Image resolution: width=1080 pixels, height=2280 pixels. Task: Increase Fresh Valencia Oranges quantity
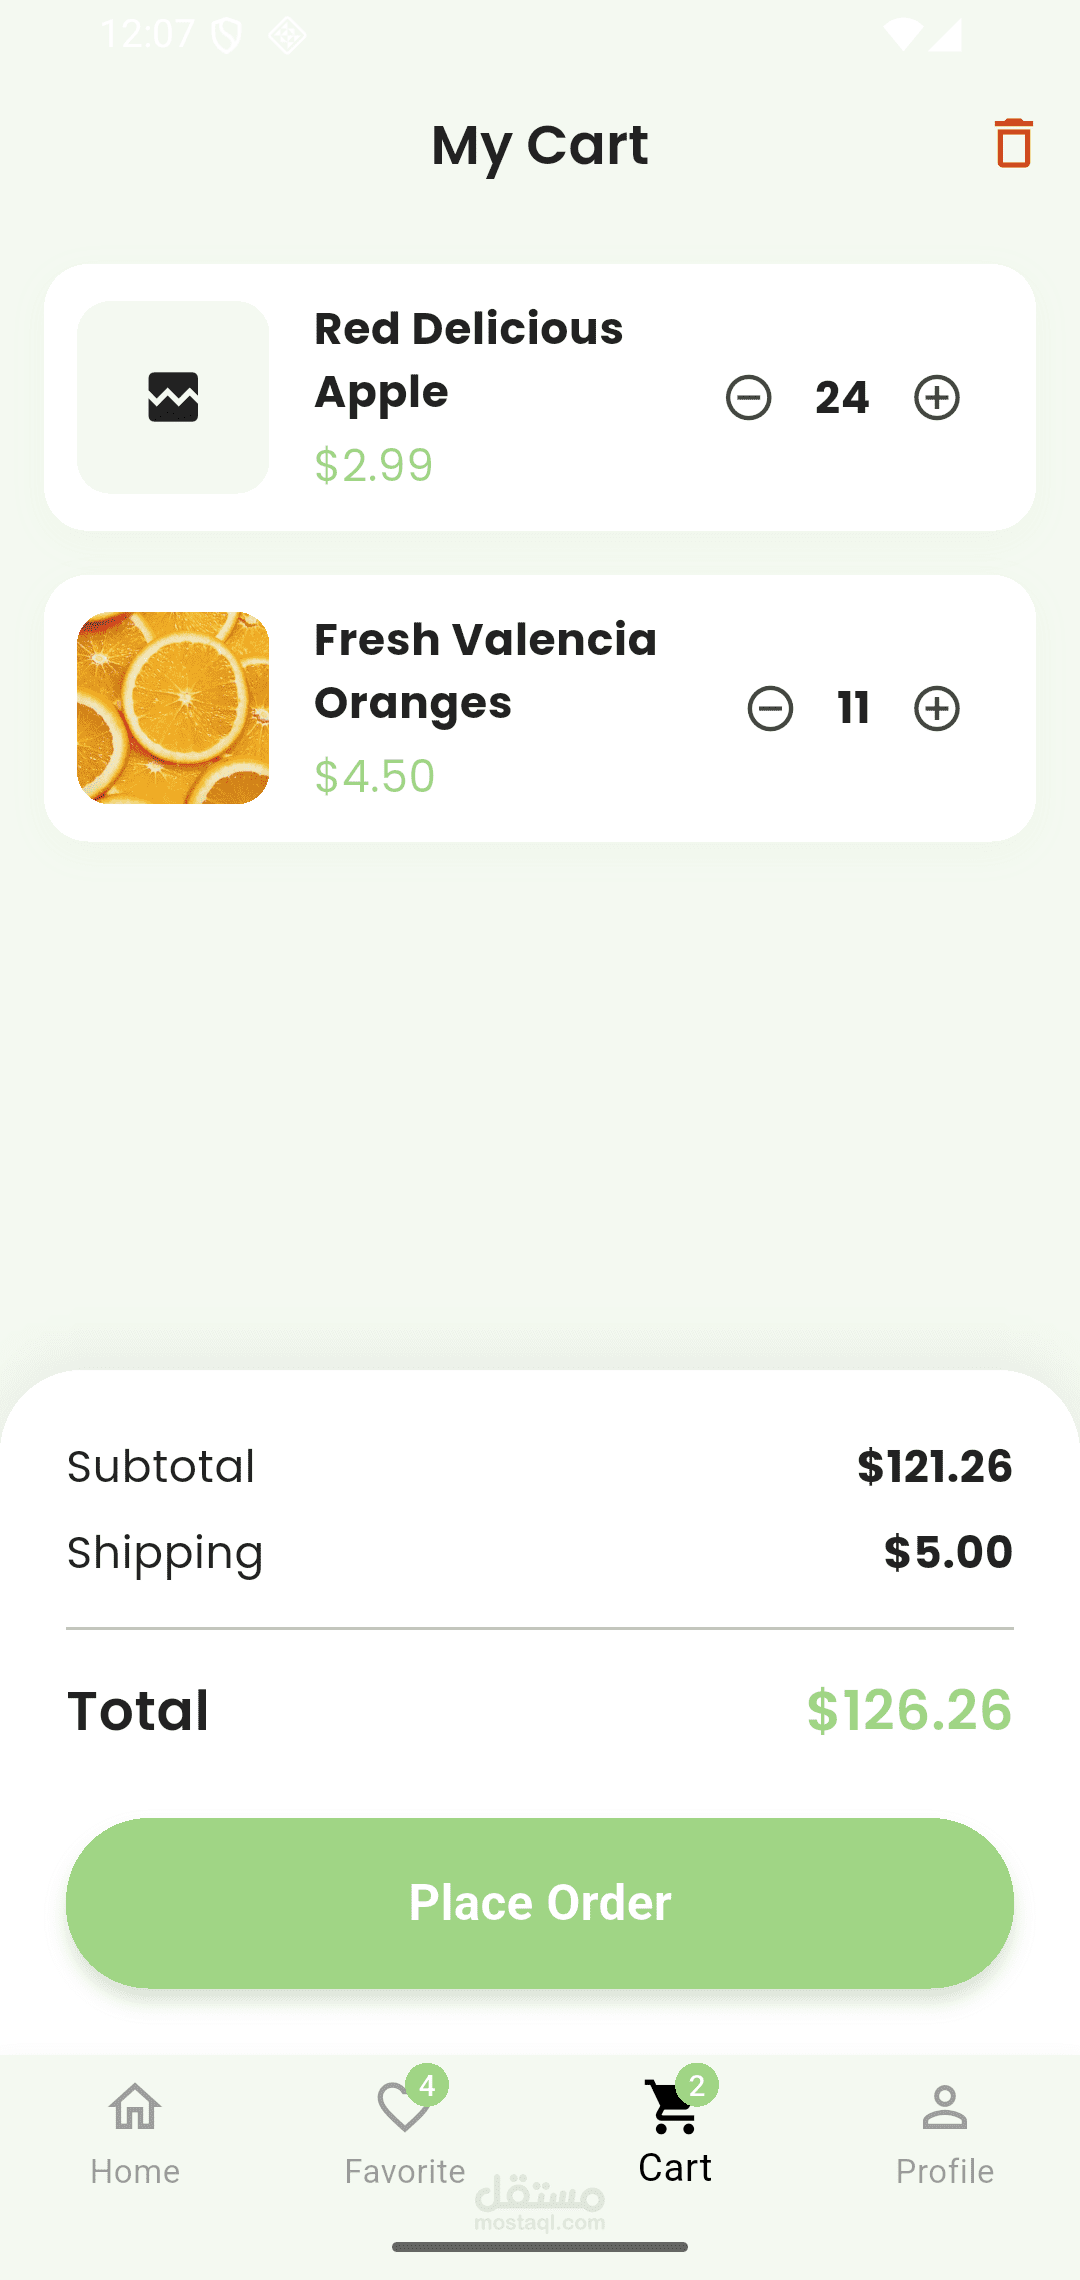937,709
